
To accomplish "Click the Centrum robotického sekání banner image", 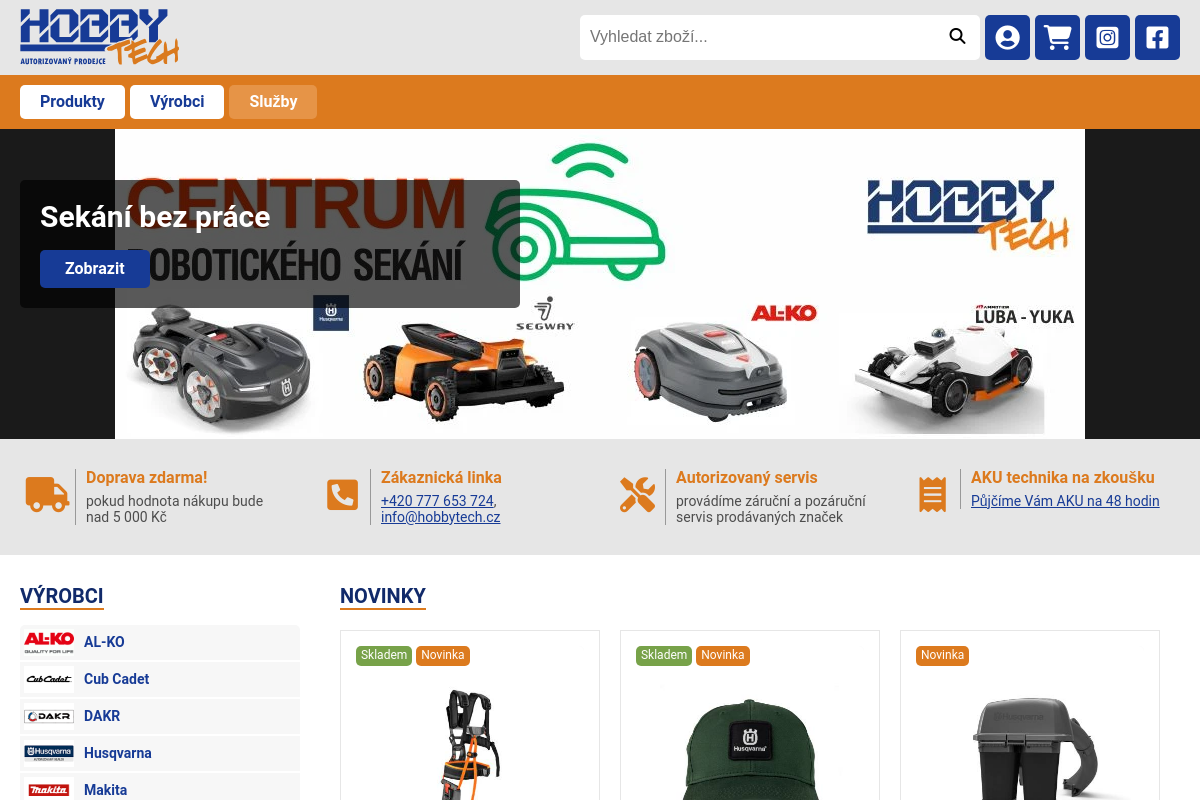I will tap(600, 284).
